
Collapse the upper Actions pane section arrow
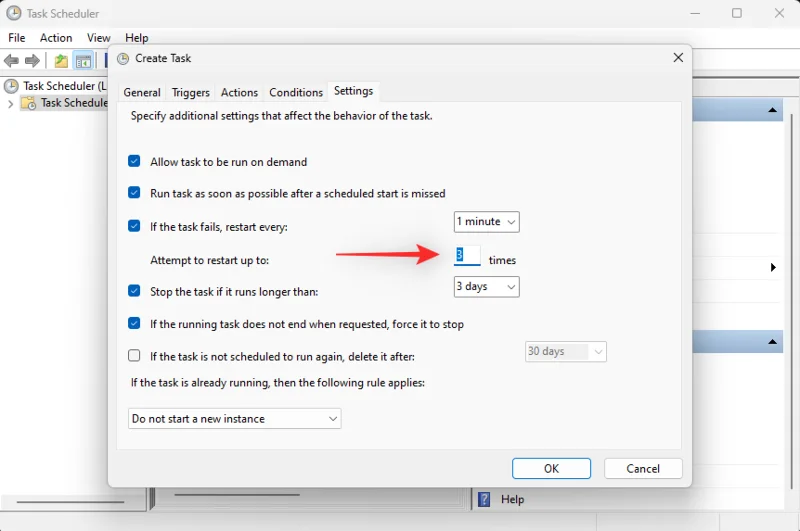click(x=772, y=110)
